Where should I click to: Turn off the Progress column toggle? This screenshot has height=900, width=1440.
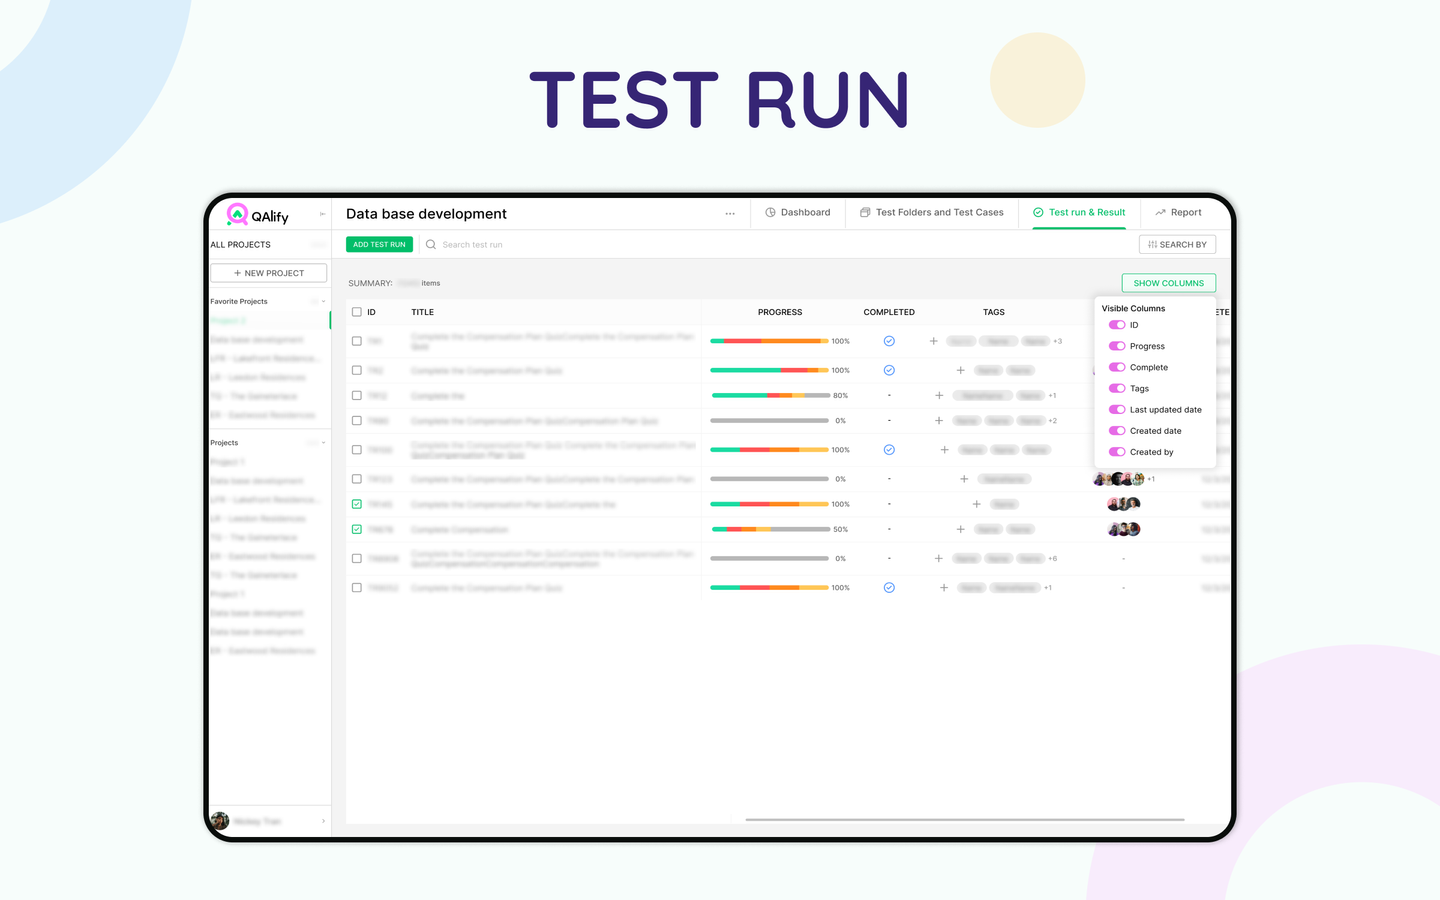(1117, 346)
